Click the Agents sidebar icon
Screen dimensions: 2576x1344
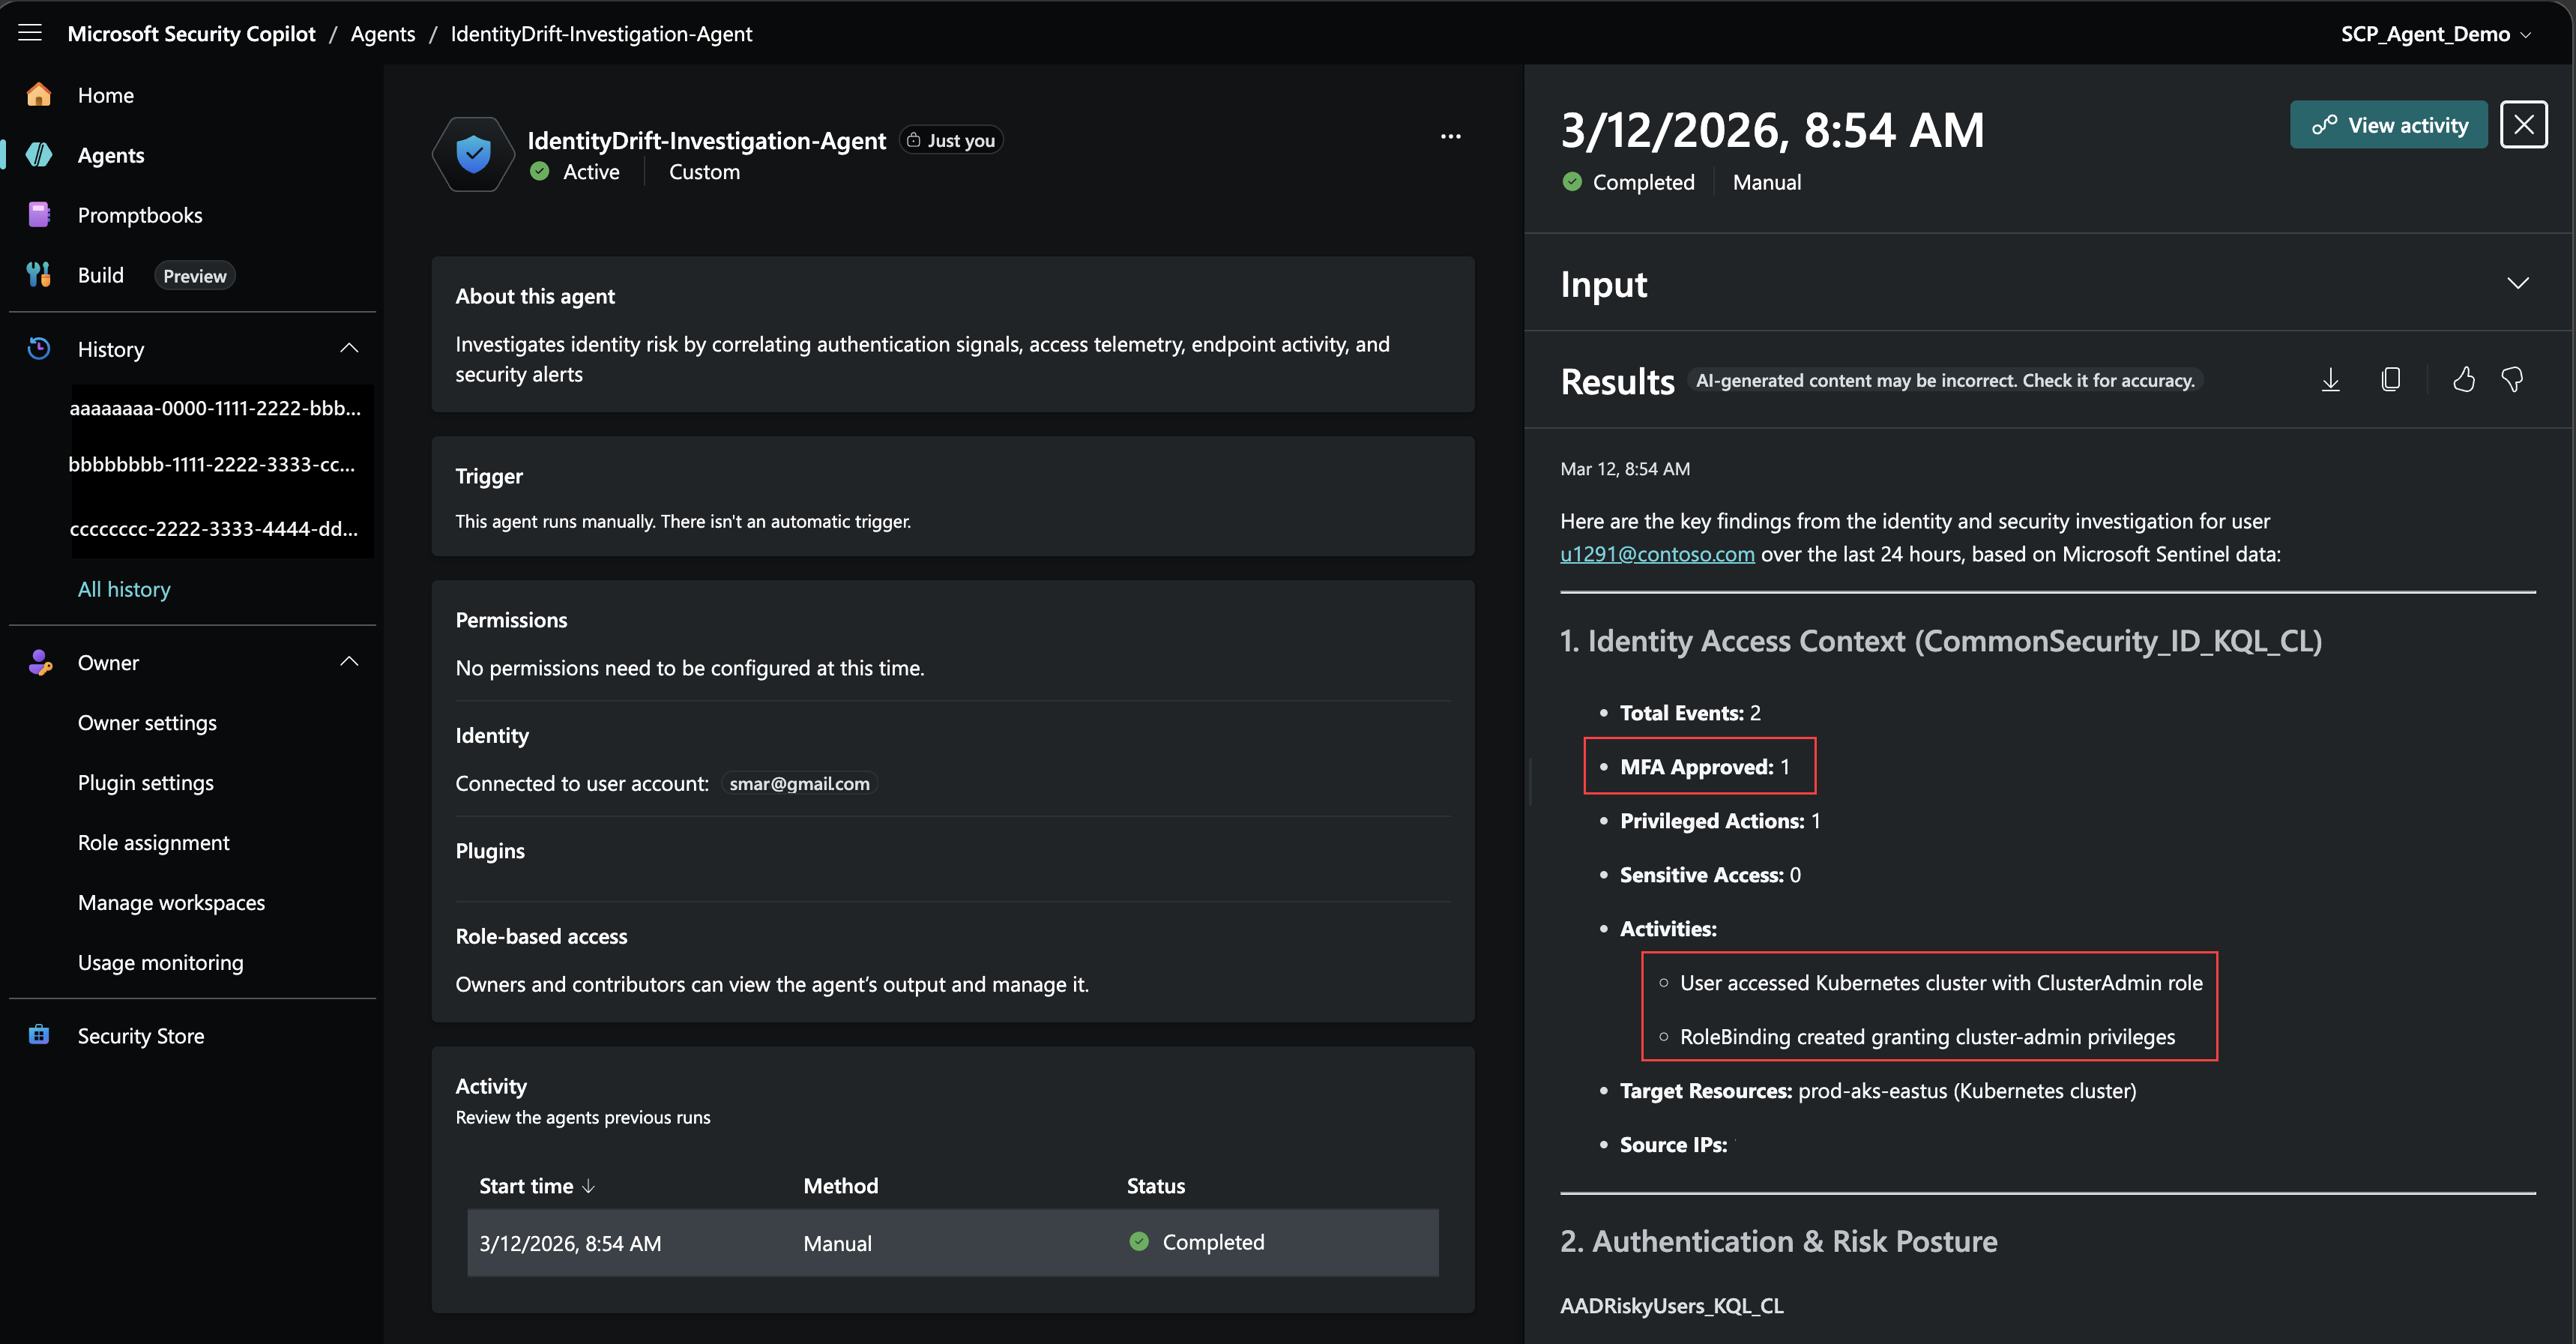click(x=38, y=154)
